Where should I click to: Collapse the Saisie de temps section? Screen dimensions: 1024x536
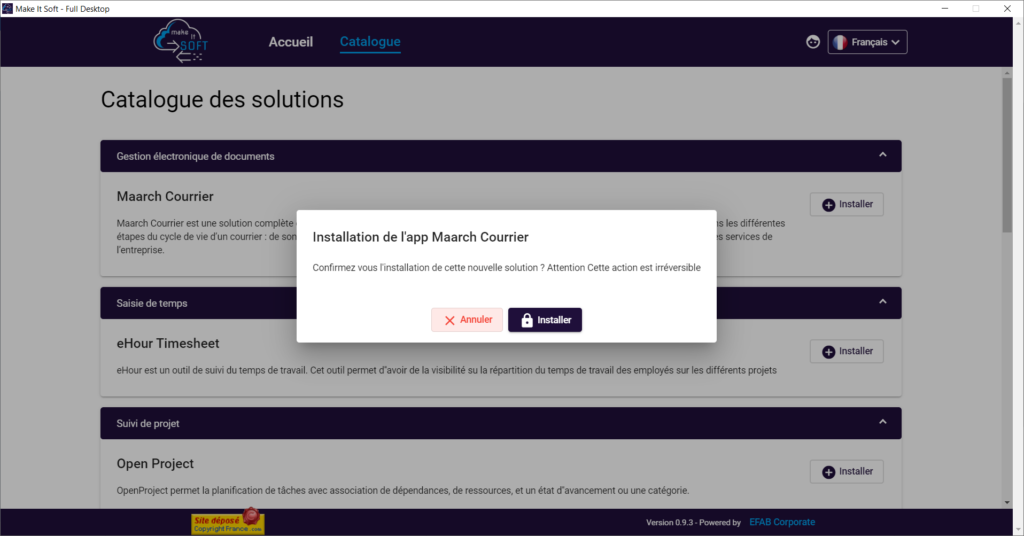pyautogui.click(x=882, y=302)
